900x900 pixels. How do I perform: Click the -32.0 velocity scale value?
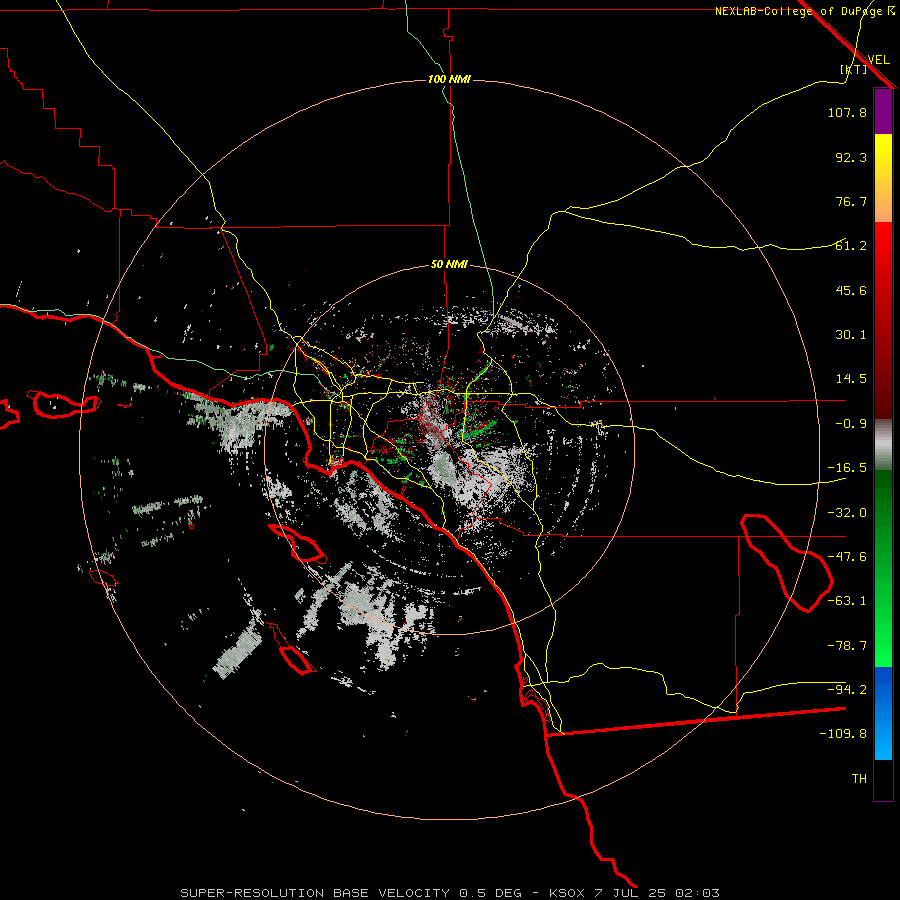[847, 513]
